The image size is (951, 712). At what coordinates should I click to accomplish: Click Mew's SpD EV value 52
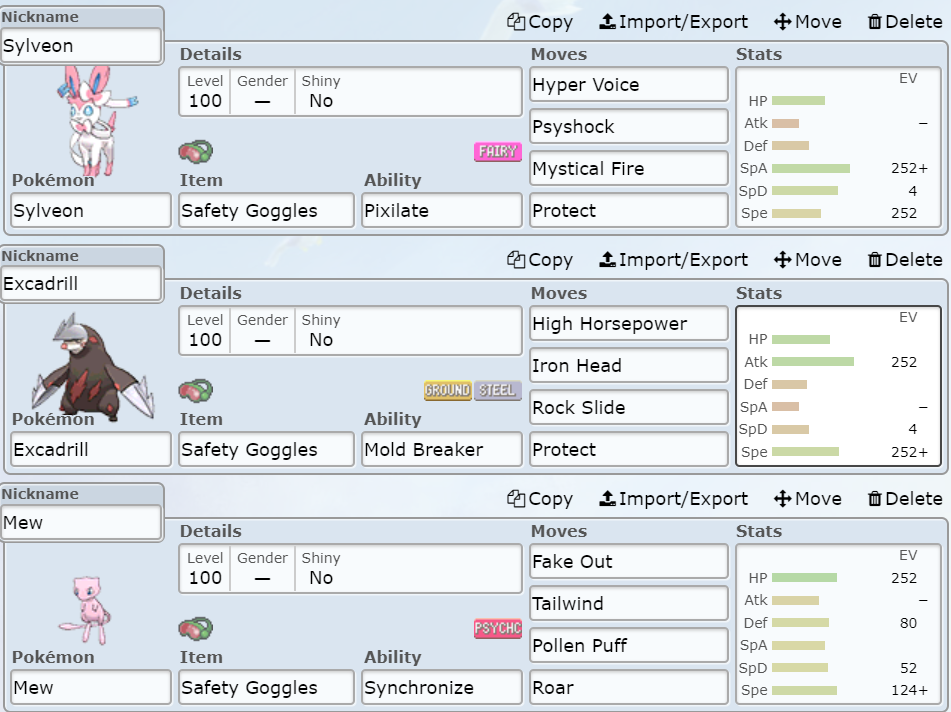pos(908,668)
